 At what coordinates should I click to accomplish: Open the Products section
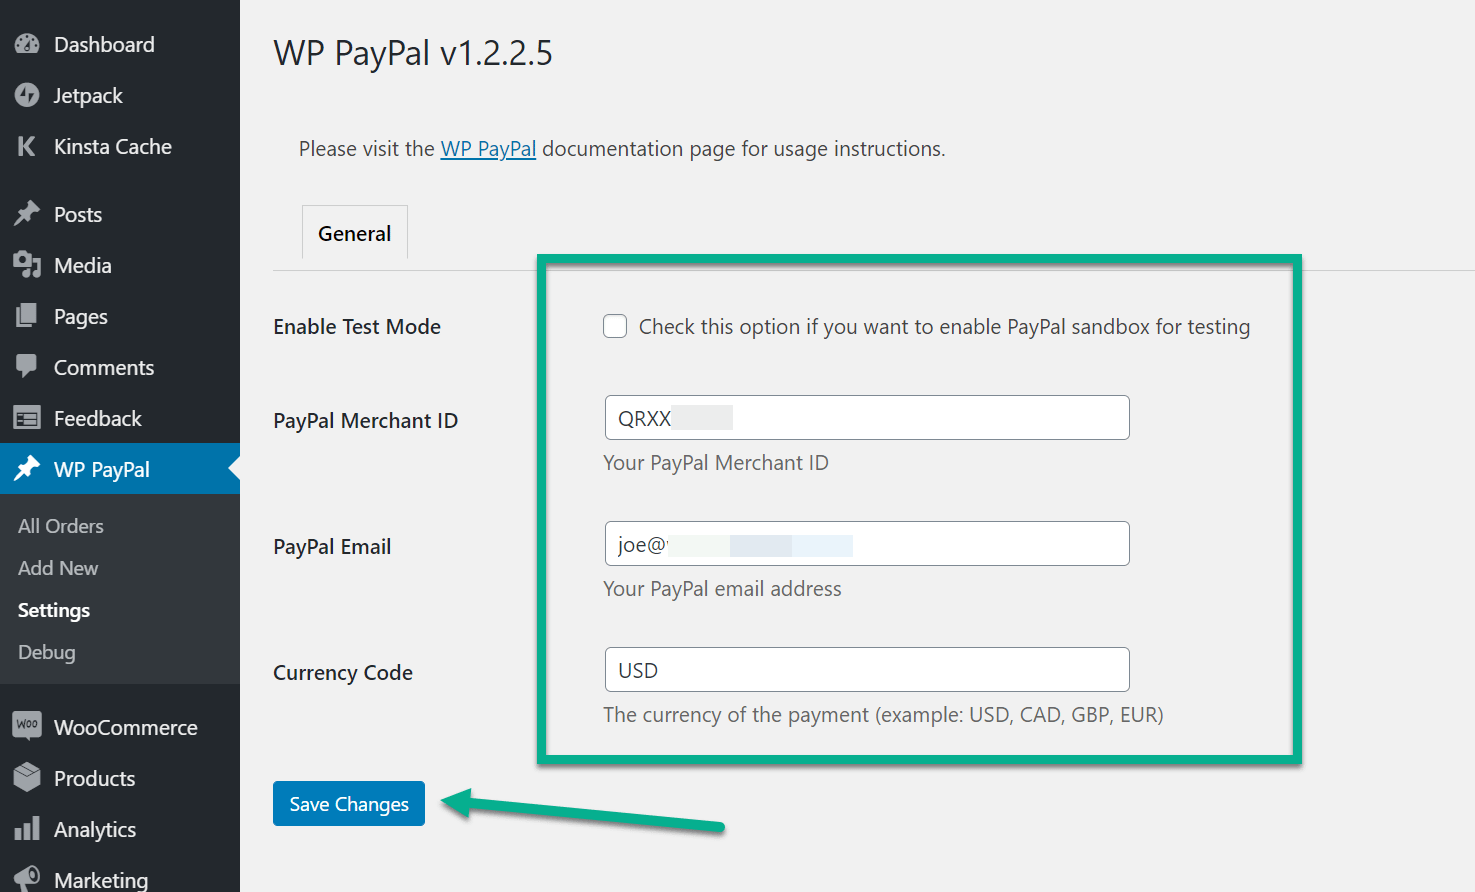coord(94,778)
